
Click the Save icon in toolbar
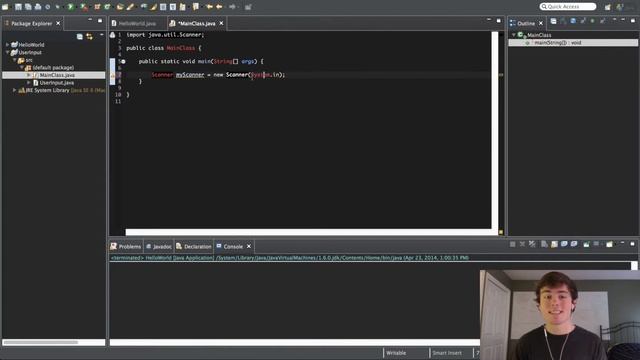click(18, 7)
